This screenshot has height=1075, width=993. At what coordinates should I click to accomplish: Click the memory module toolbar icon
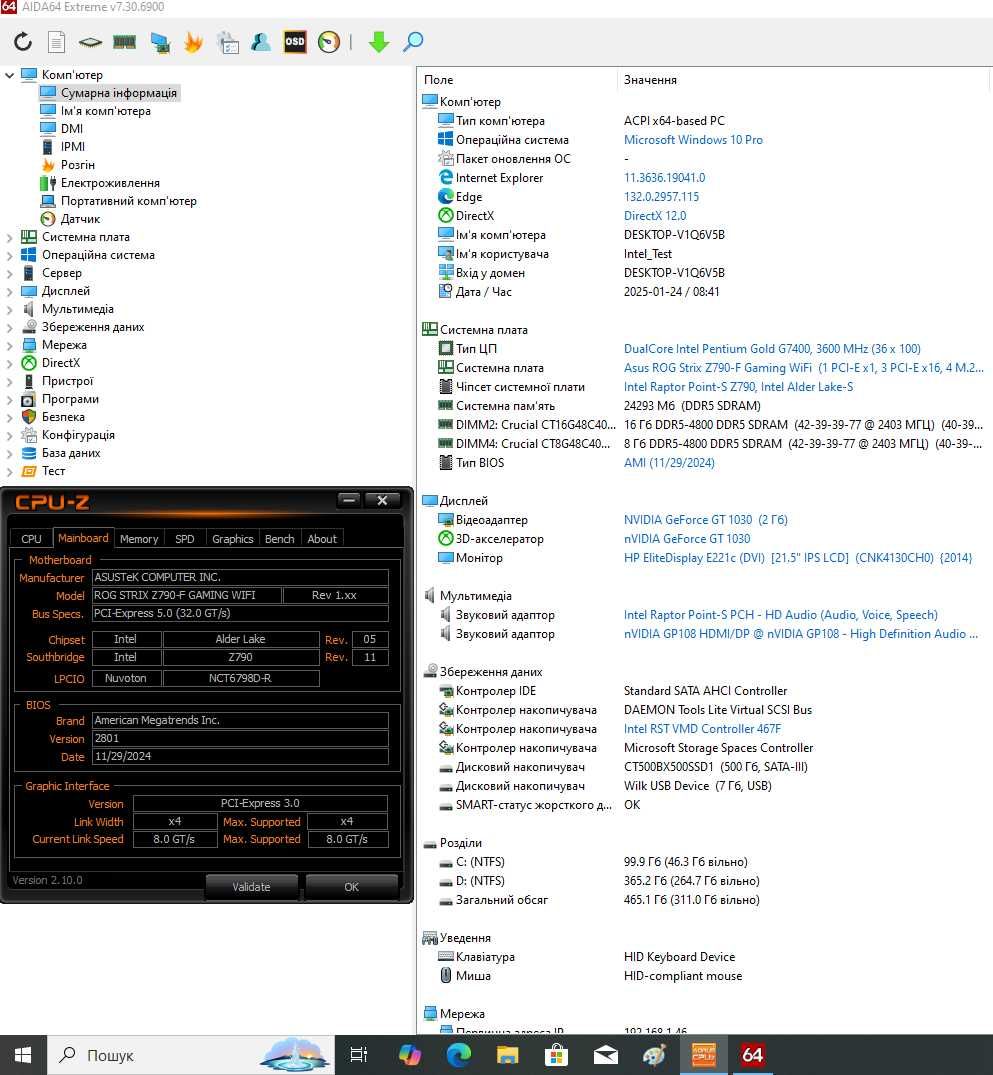tap(124, 43)
